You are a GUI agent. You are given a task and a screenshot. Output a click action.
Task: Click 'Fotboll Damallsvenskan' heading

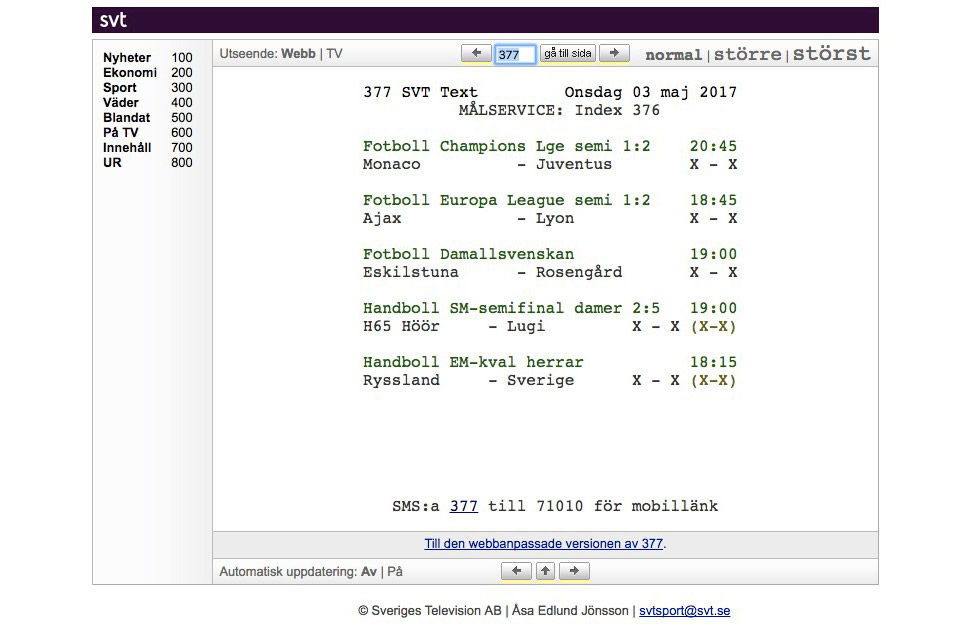(469, 254)
